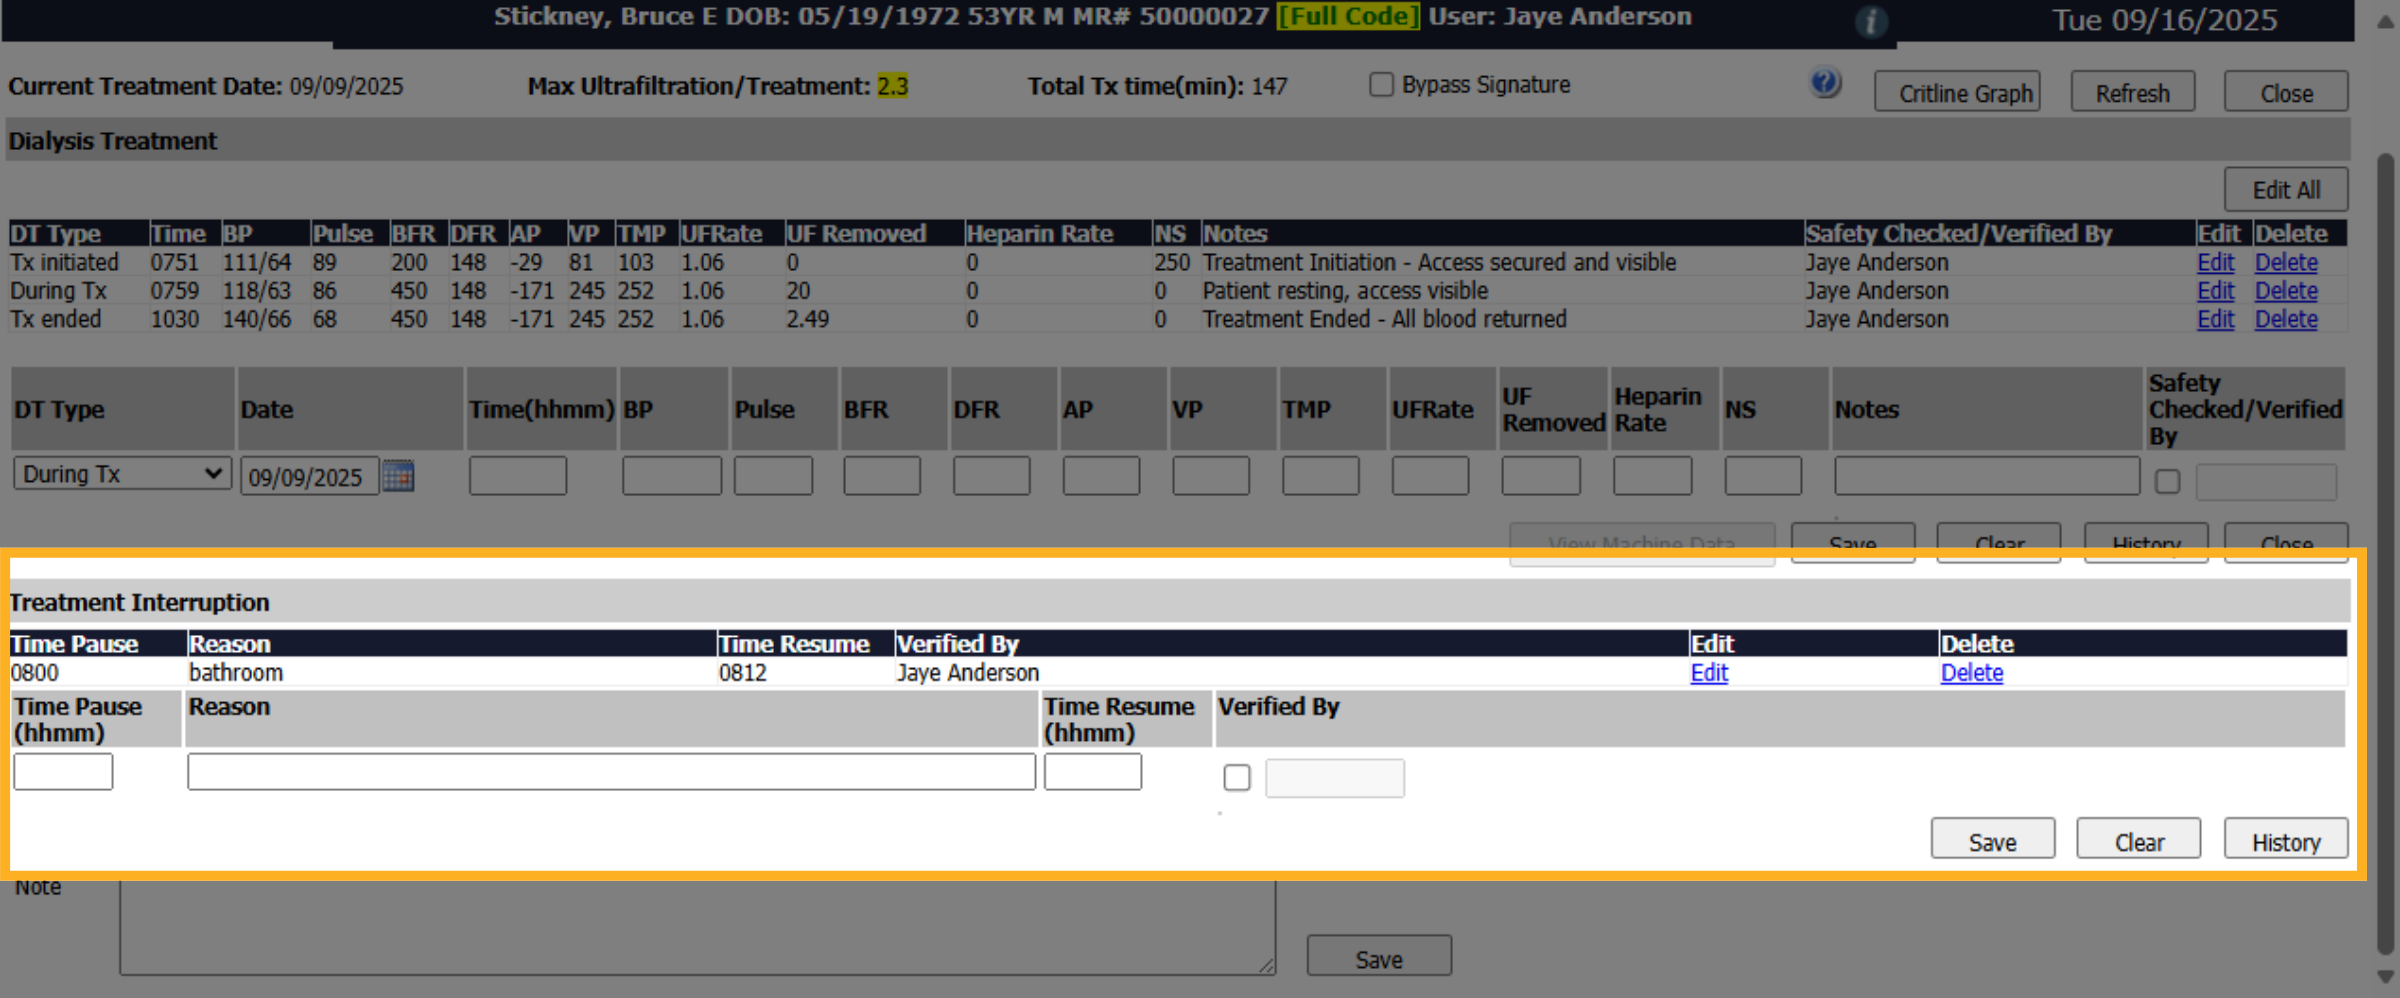Click the AP input field
Image resolution: width=2400 pixels, height=998 pixels.
coord(1101,476)
